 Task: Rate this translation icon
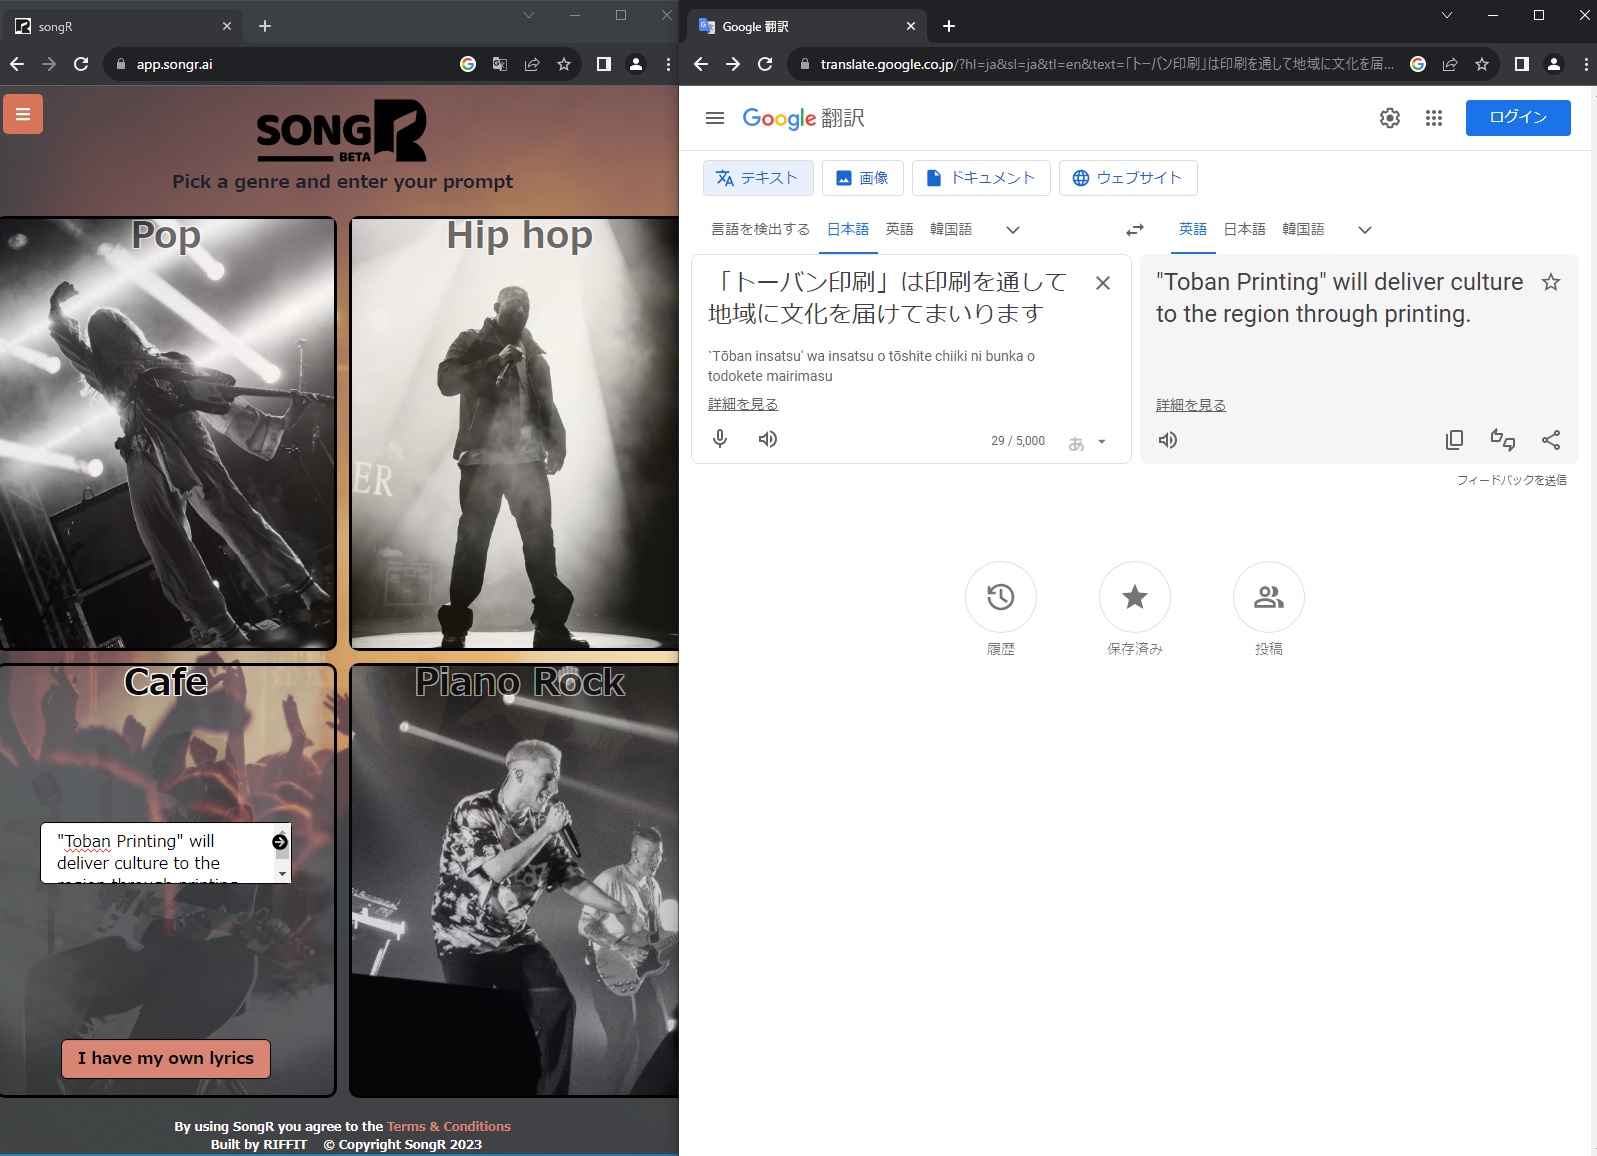click(1502, 440)
